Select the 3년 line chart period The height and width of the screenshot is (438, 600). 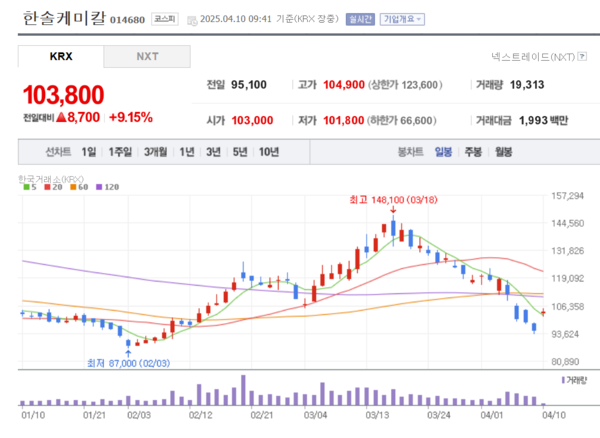[214, 152]
